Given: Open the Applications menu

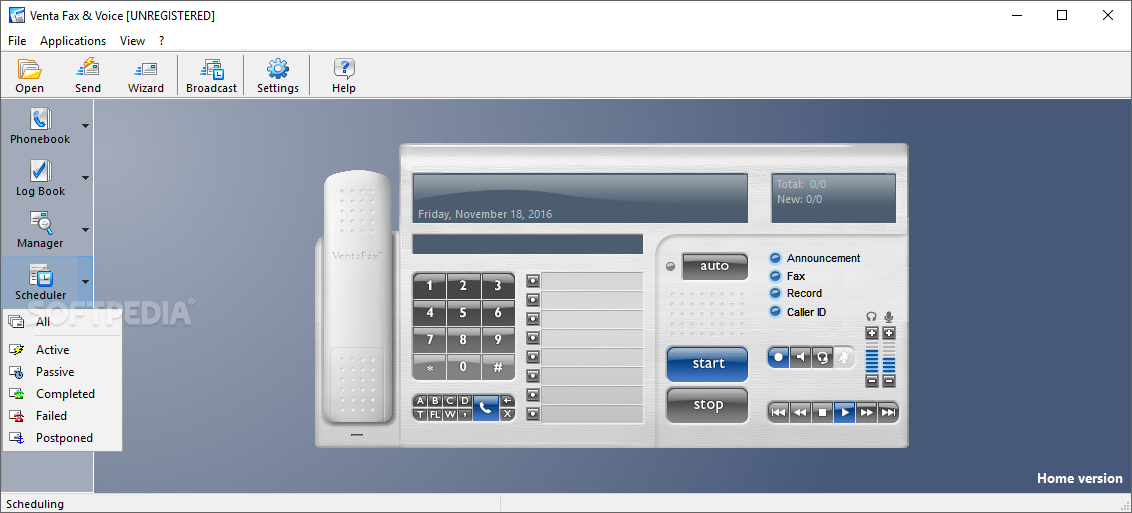Looking at the screenshot, I should point(73,41).
